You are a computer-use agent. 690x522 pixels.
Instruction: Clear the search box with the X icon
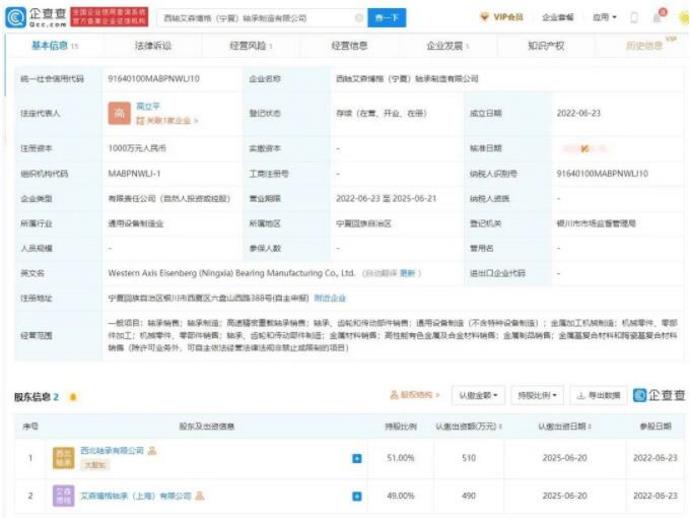click(x=359, y=18)
